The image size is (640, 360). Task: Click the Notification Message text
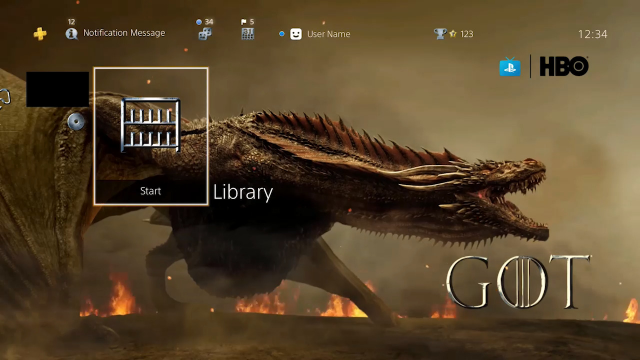124,33
